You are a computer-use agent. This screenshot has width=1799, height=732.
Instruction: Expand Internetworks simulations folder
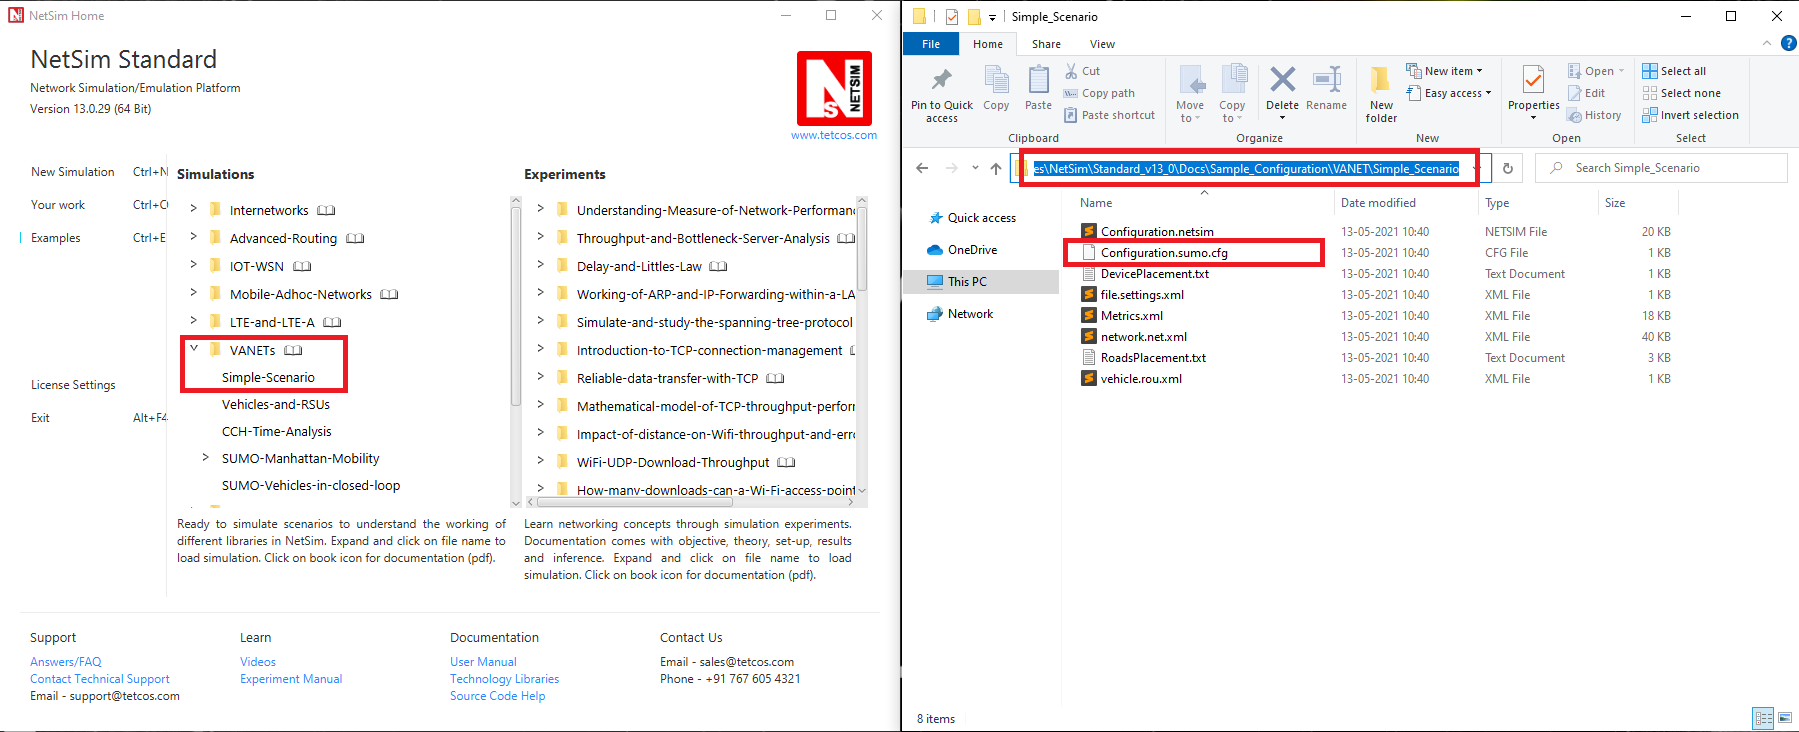tap(193, 209)
